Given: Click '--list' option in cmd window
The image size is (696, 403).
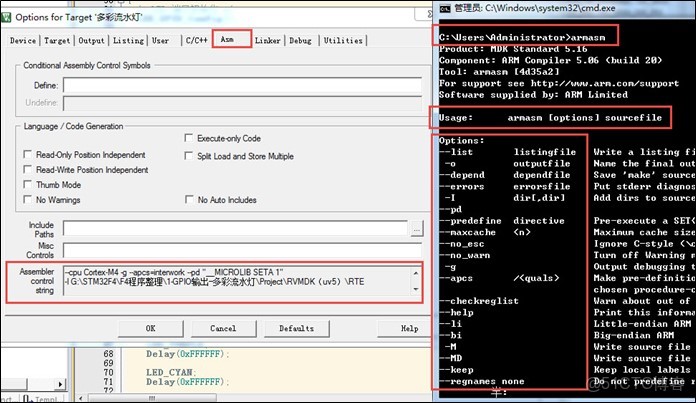Looking at the screenshot, I should [x=456, y=152].
